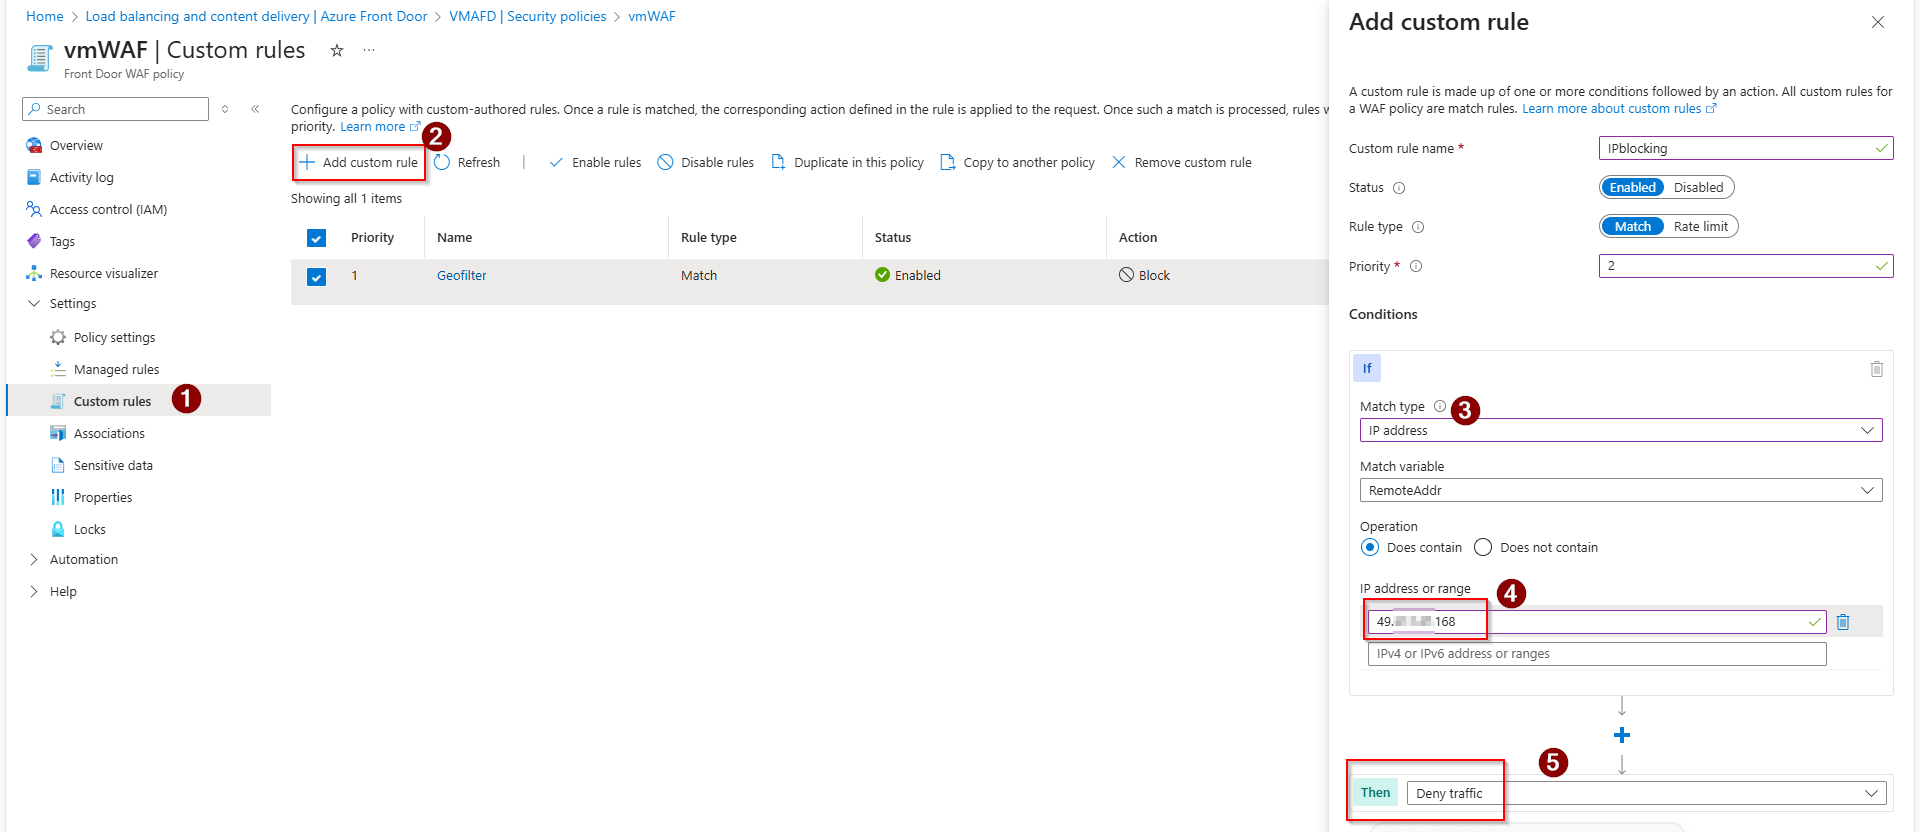Open Learn more about custom rules
Viewport: 1920px width, 832px height.
(x=1619, y=109)
